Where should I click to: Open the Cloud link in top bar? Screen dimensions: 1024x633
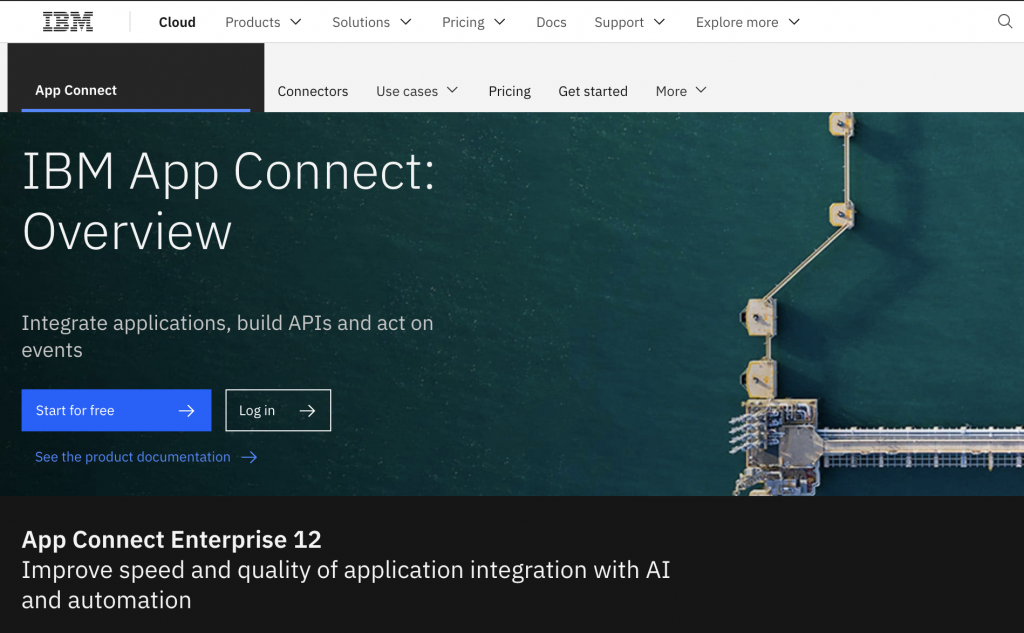tap(177, 22)
